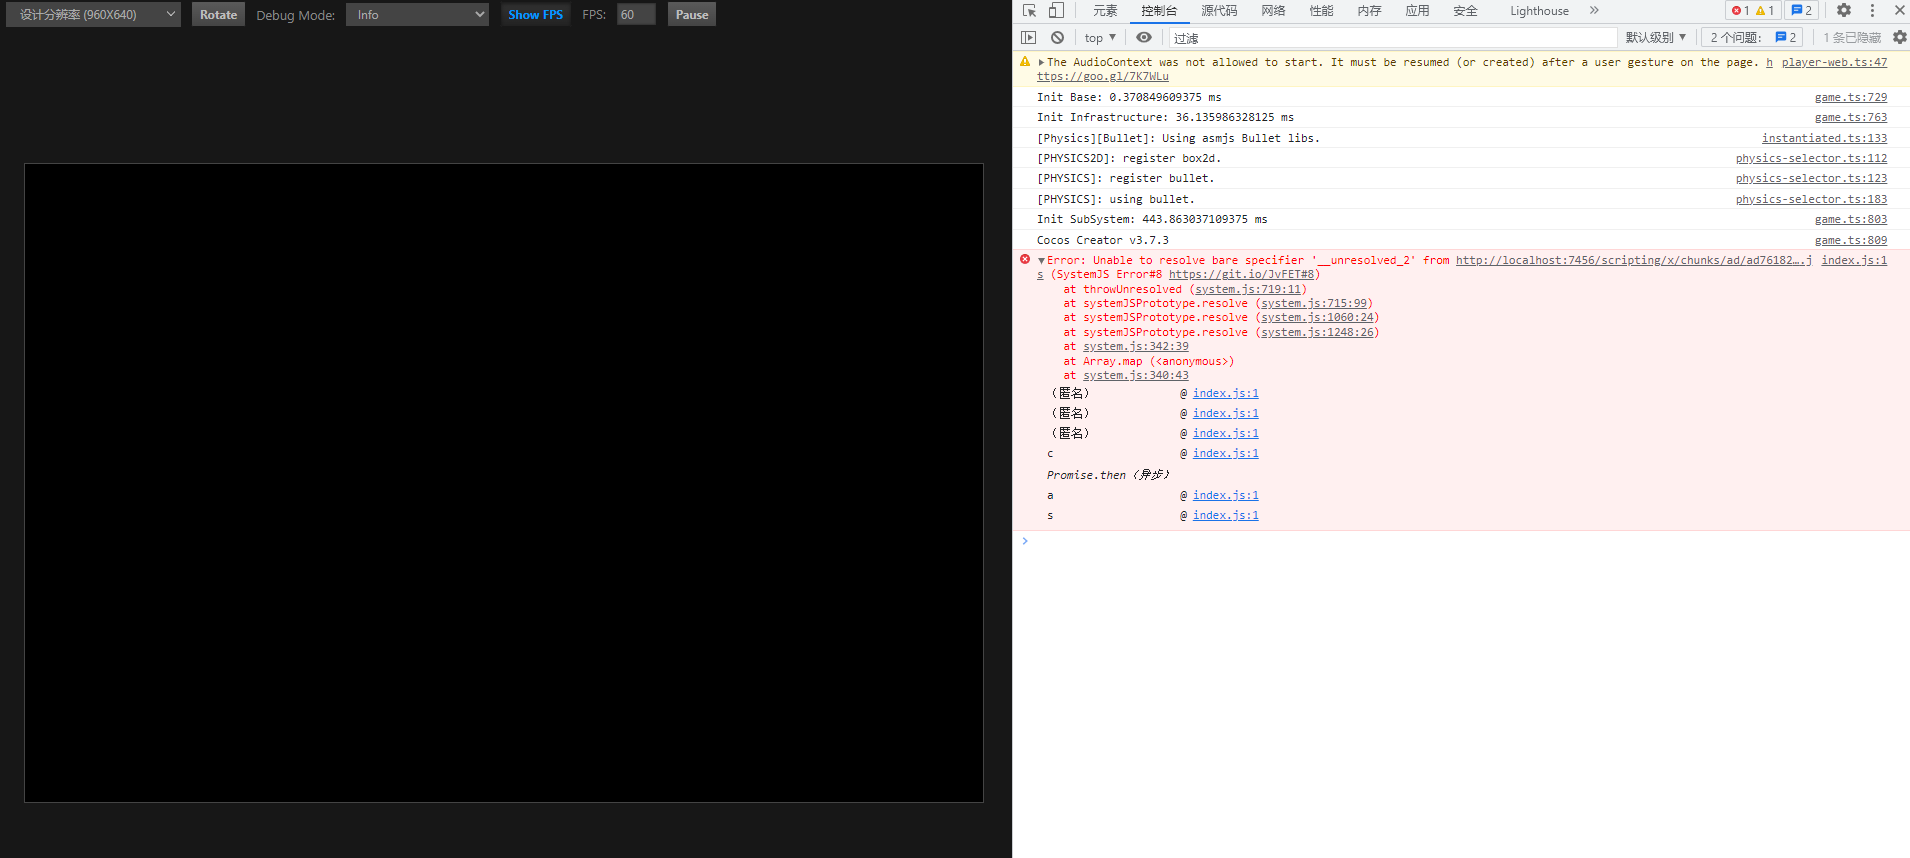Screen dimensions: 1910x858
Task: Show the console sidebar icon
Action: coord(1028,38)
